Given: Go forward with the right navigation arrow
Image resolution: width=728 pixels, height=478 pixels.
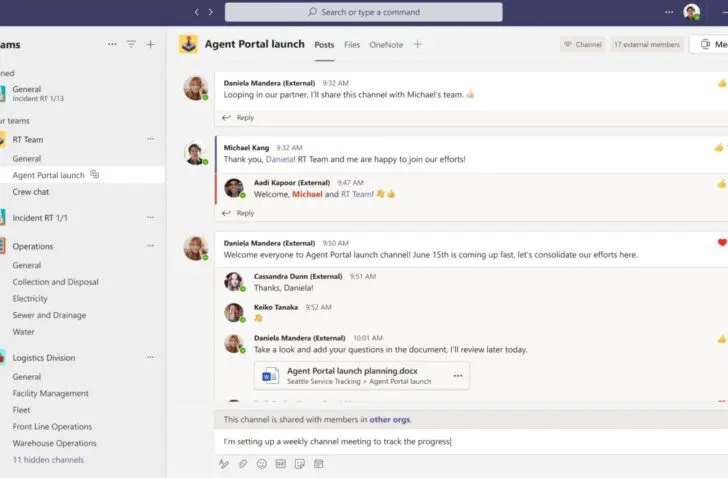Looking at the screenshot, I should click(211, 12).
